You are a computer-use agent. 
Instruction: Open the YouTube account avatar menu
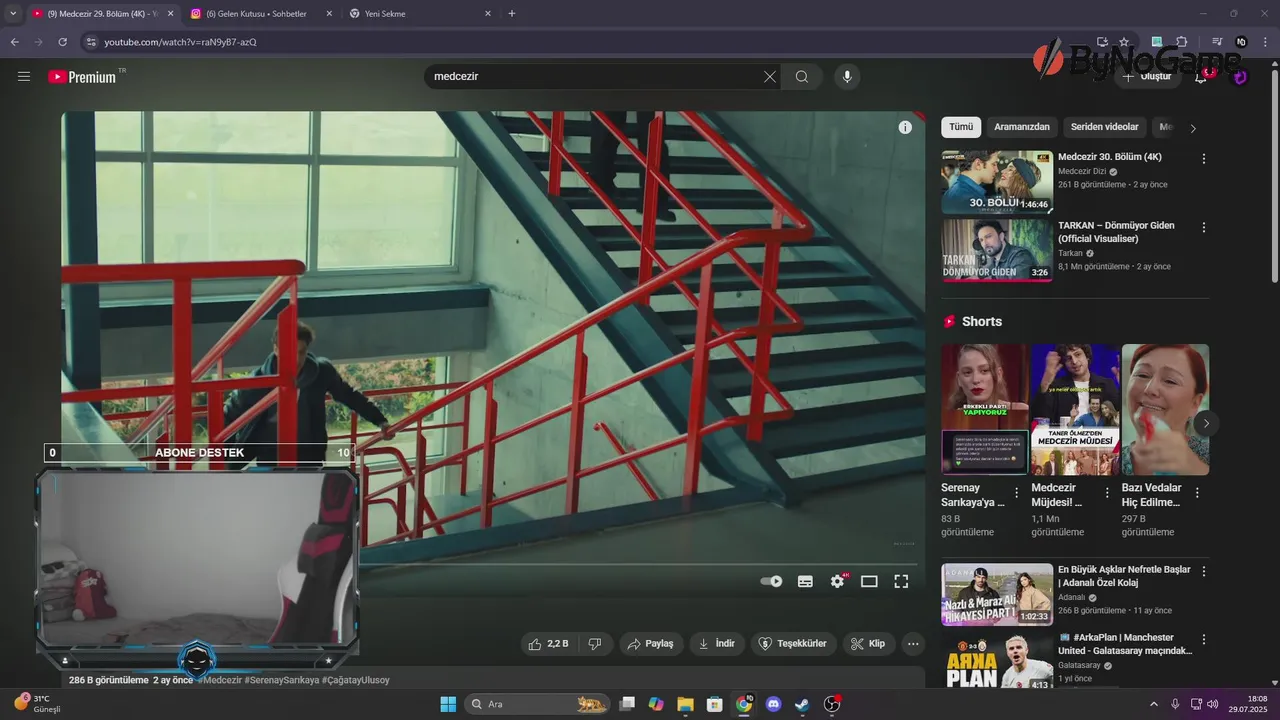pyautogui.click(x=1240, y=77)
